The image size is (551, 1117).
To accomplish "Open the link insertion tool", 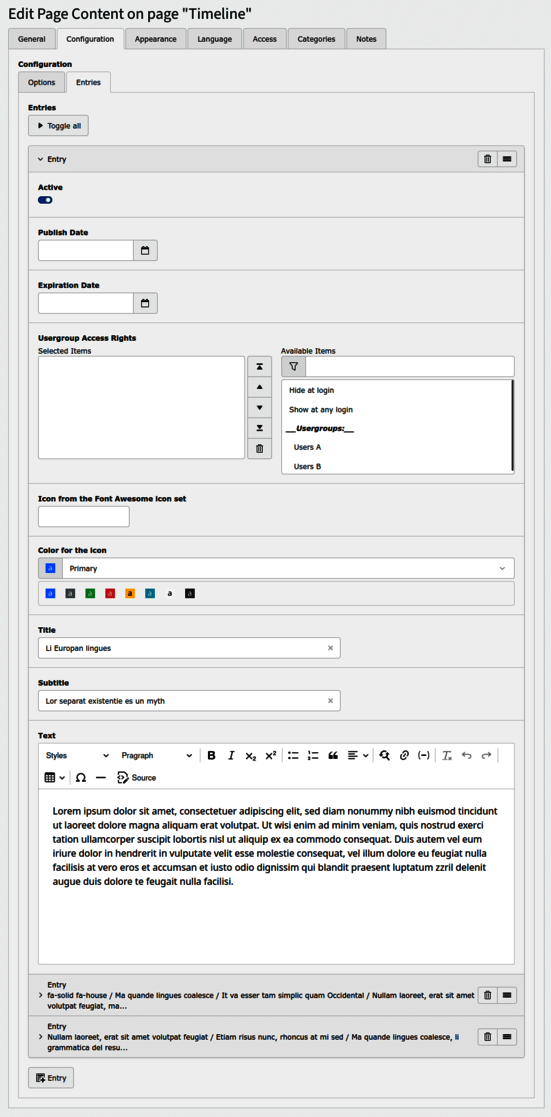I will [x=403, y=756].
